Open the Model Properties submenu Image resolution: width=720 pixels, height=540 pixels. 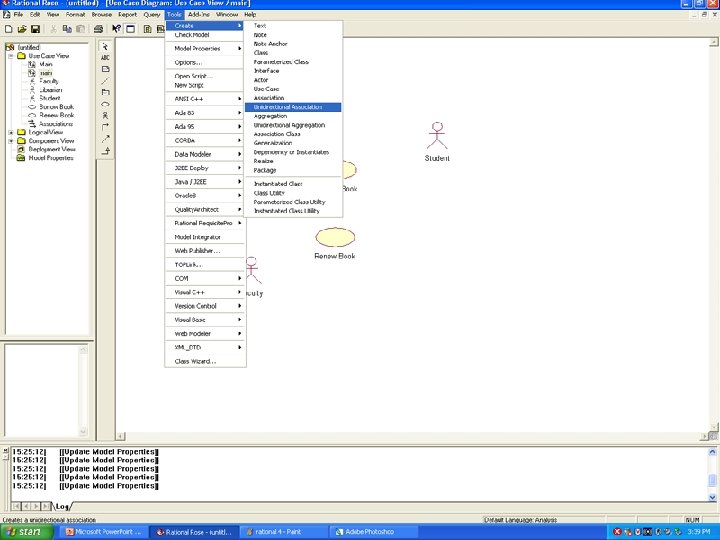point(205,49)
